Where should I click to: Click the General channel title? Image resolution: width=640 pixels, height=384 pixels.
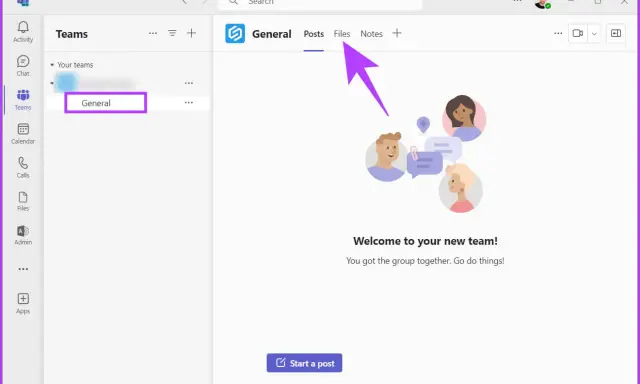[271, 34]
